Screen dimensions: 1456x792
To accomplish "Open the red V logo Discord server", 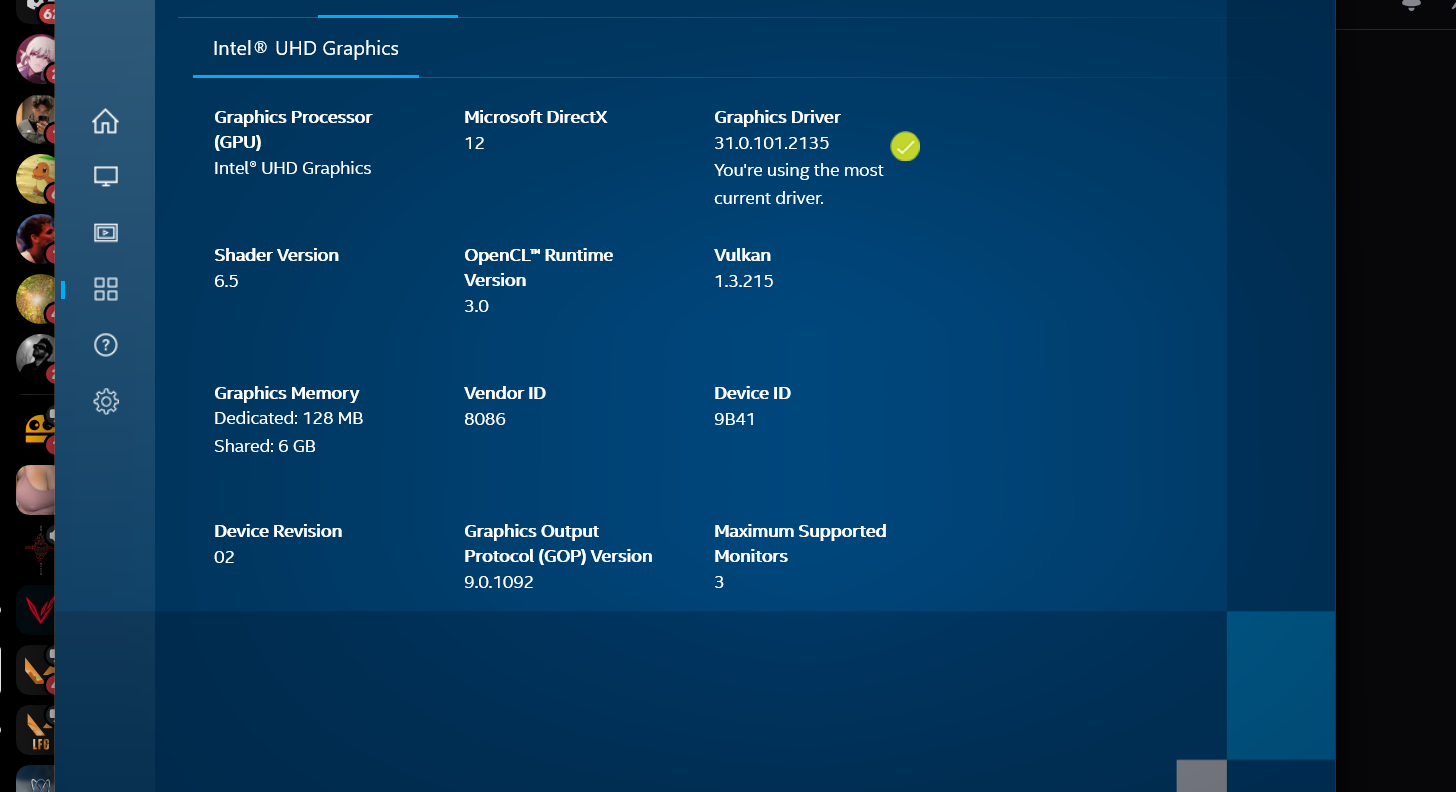I will (36, 610).
